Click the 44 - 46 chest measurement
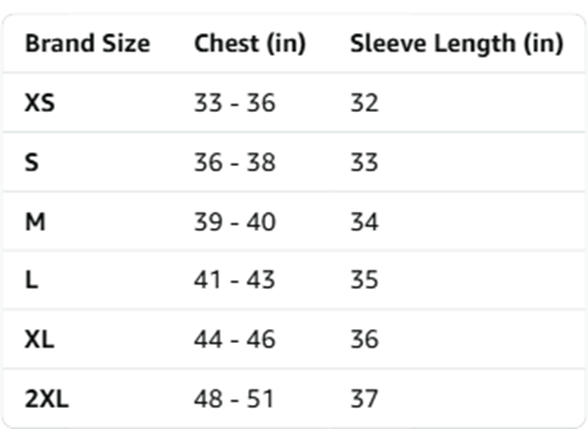The image size is (588, 441). click(x=235, y=339)
